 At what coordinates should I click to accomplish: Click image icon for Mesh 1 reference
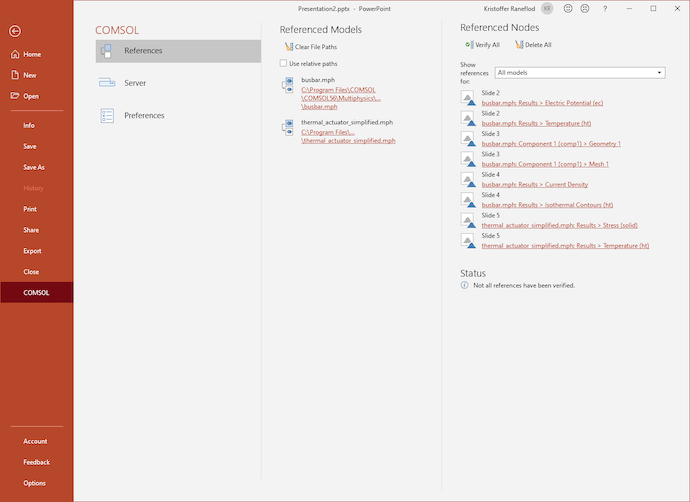[468, 159]
